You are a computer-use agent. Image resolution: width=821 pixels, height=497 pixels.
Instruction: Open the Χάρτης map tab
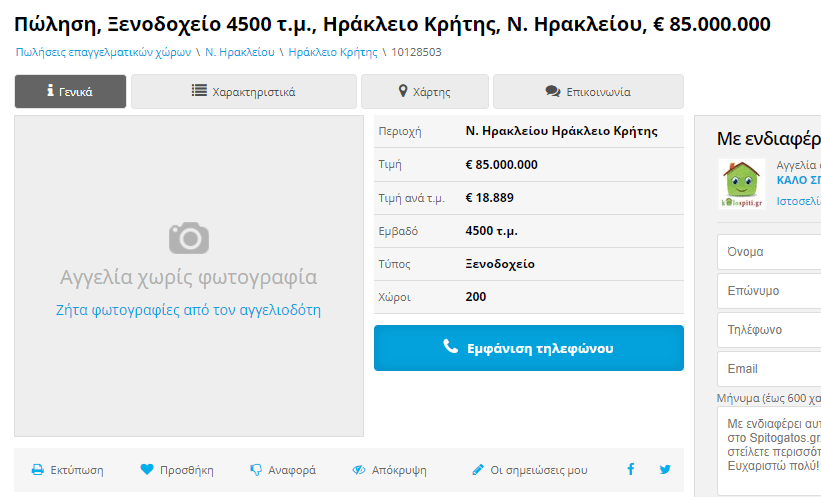(x=424, y=92)
